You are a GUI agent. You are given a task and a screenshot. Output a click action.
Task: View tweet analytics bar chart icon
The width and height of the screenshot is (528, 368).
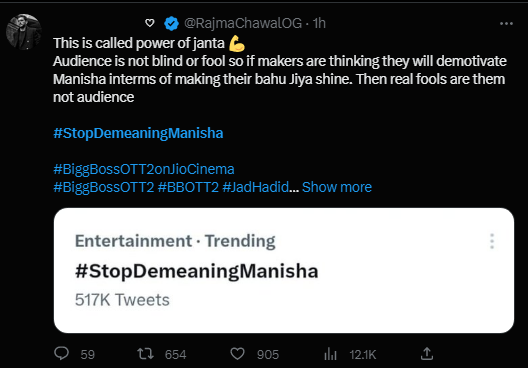330,354
